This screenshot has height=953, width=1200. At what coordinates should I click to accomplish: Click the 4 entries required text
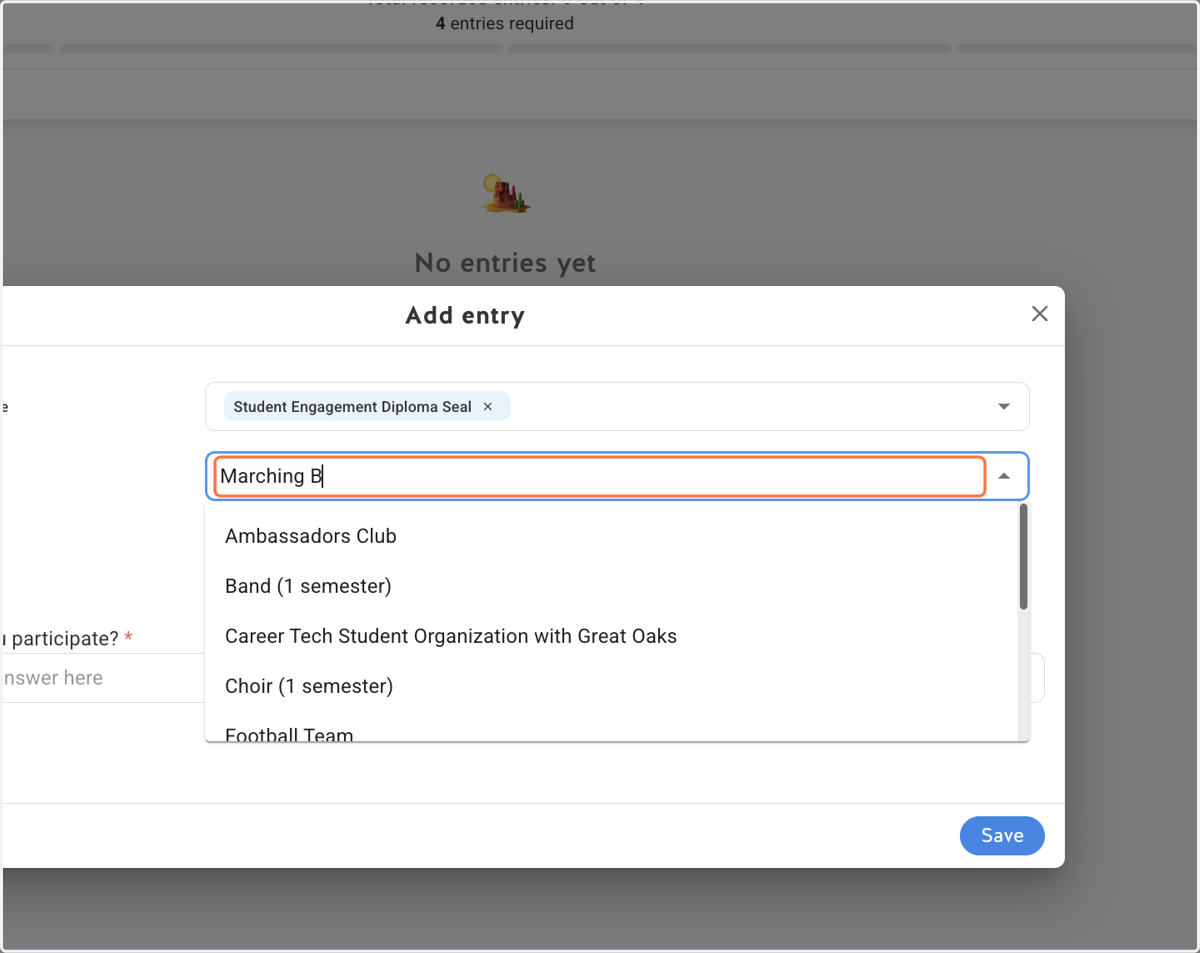coord(505,23)
